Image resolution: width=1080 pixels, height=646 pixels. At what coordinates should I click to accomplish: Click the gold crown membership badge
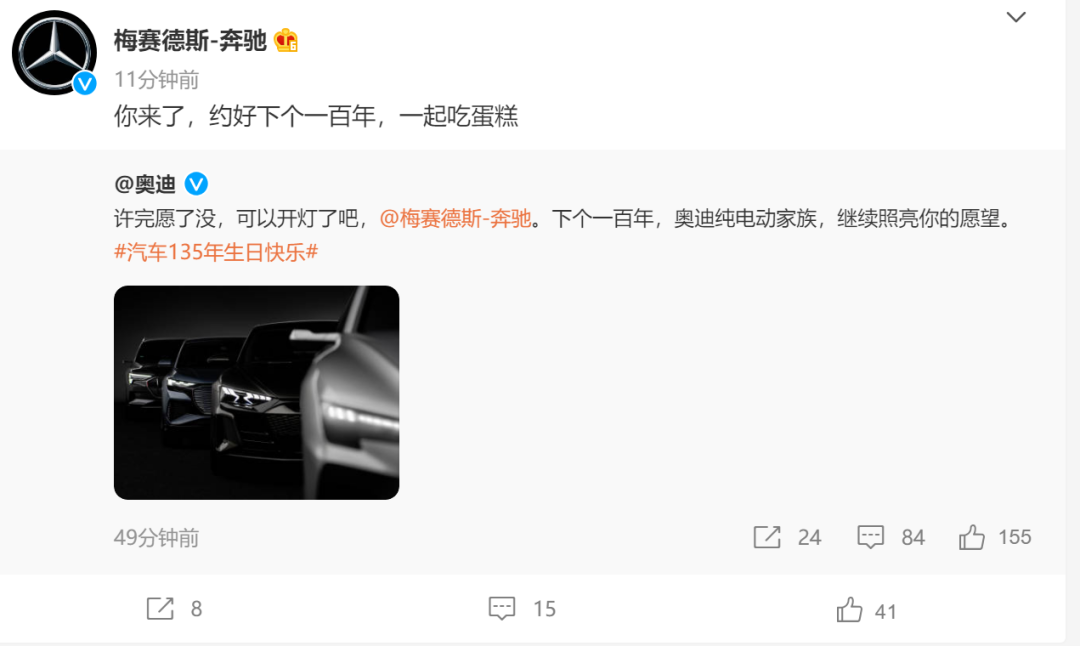286,41
